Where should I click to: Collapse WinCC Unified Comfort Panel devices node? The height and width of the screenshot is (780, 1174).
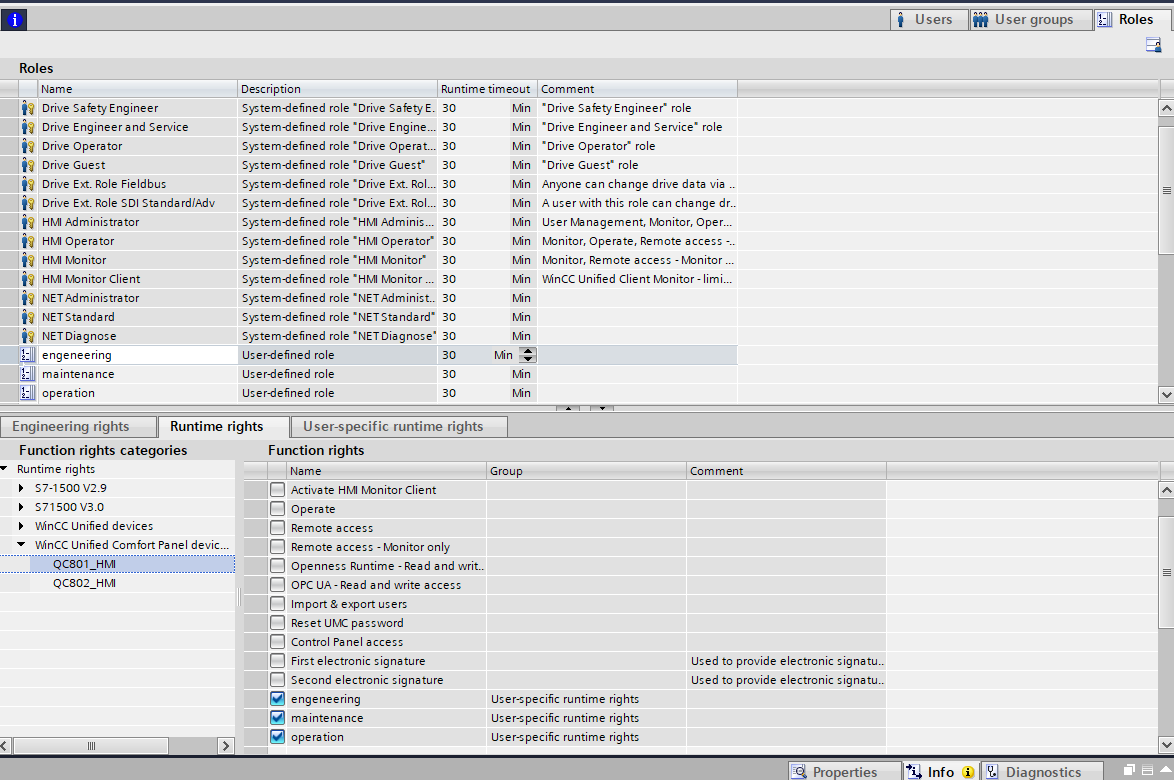pyautogui.click(x=21, y=545)
